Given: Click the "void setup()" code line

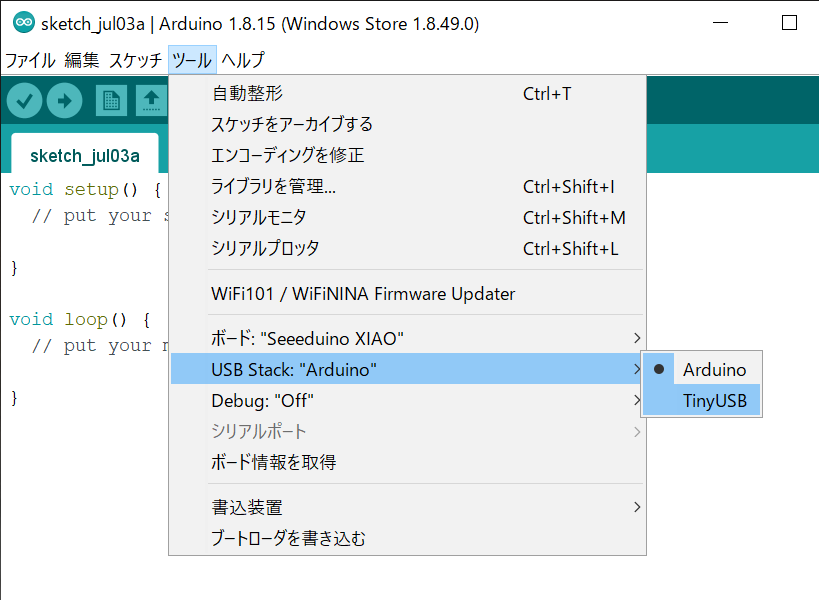Looking at the screenshot, I should click(x=86, y=189).
